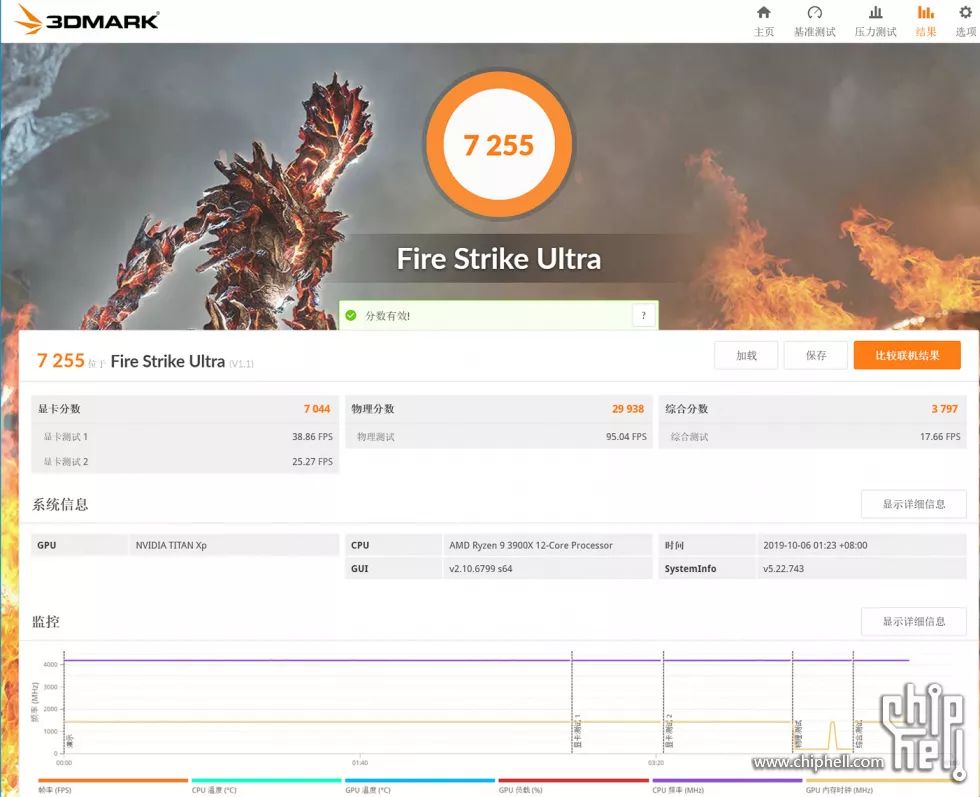Click the 综合分数 combined score label
Screen dimensions: 980x797
point(687,409)
